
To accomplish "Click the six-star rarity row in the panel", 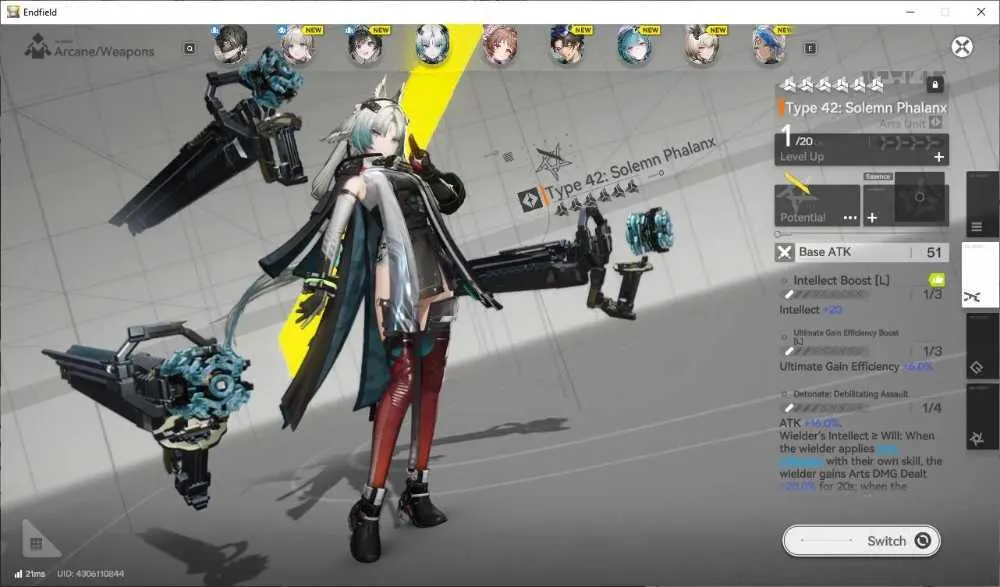I will pyautogui.click(x=832, y=84).
